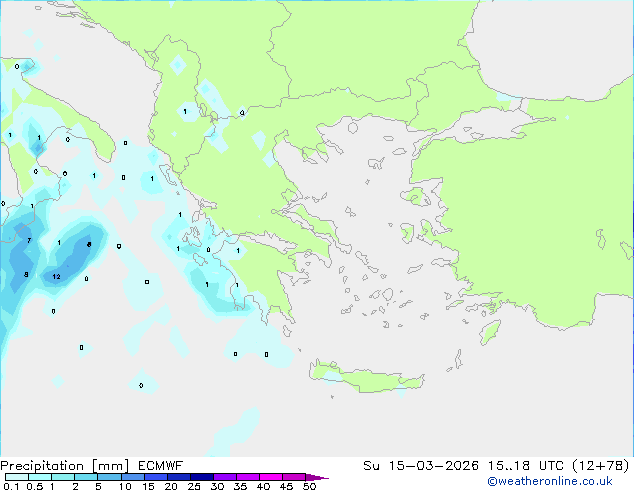This screenshot has height=490, width=634.
Task: Click the '12' precipitation value on the map
Action: point(56,277)
